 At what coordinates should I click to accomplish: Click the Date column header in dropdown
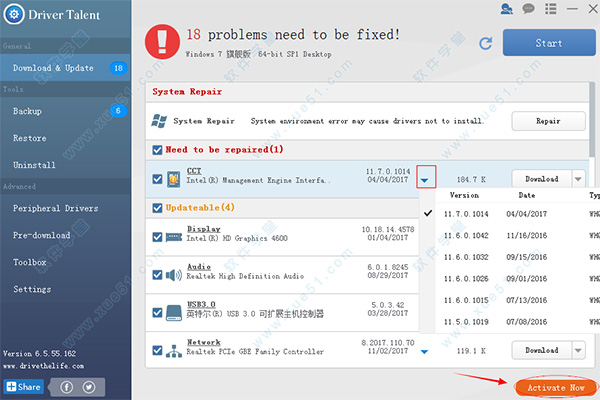point(527,195)
